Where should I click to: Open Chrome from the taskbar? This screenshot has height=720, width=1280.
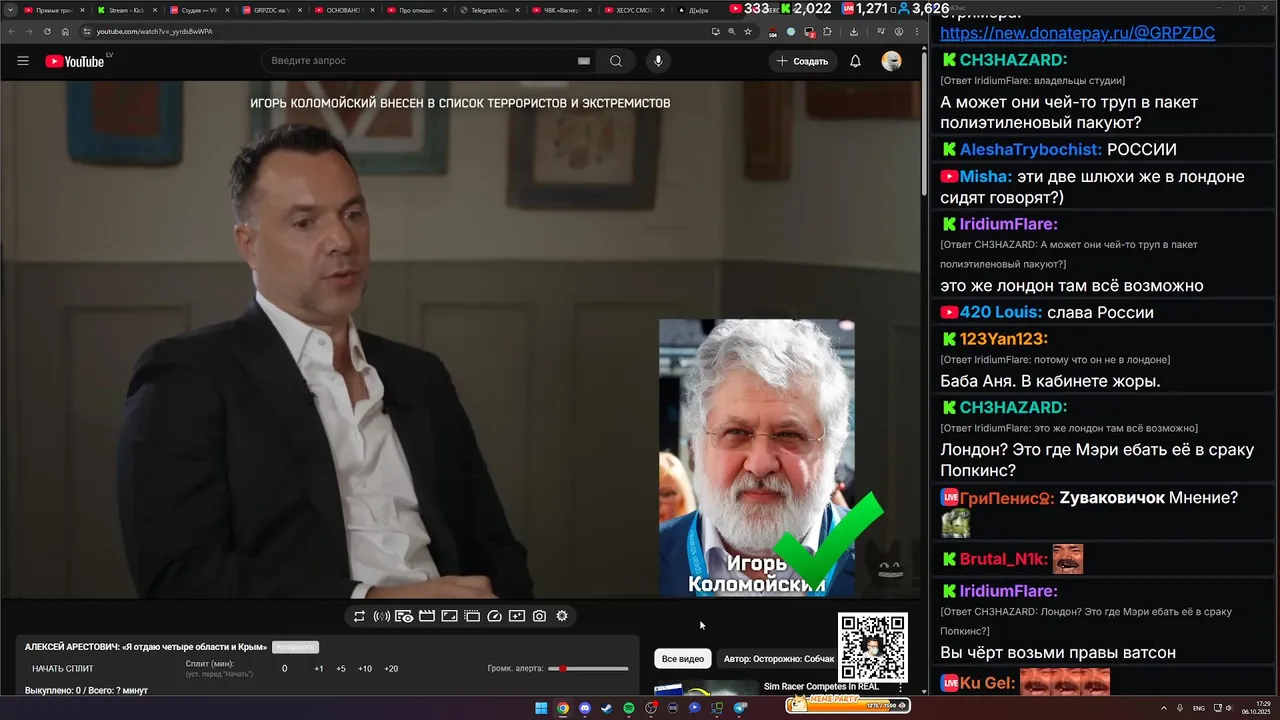pyautogui.click(x=563, y=708)
